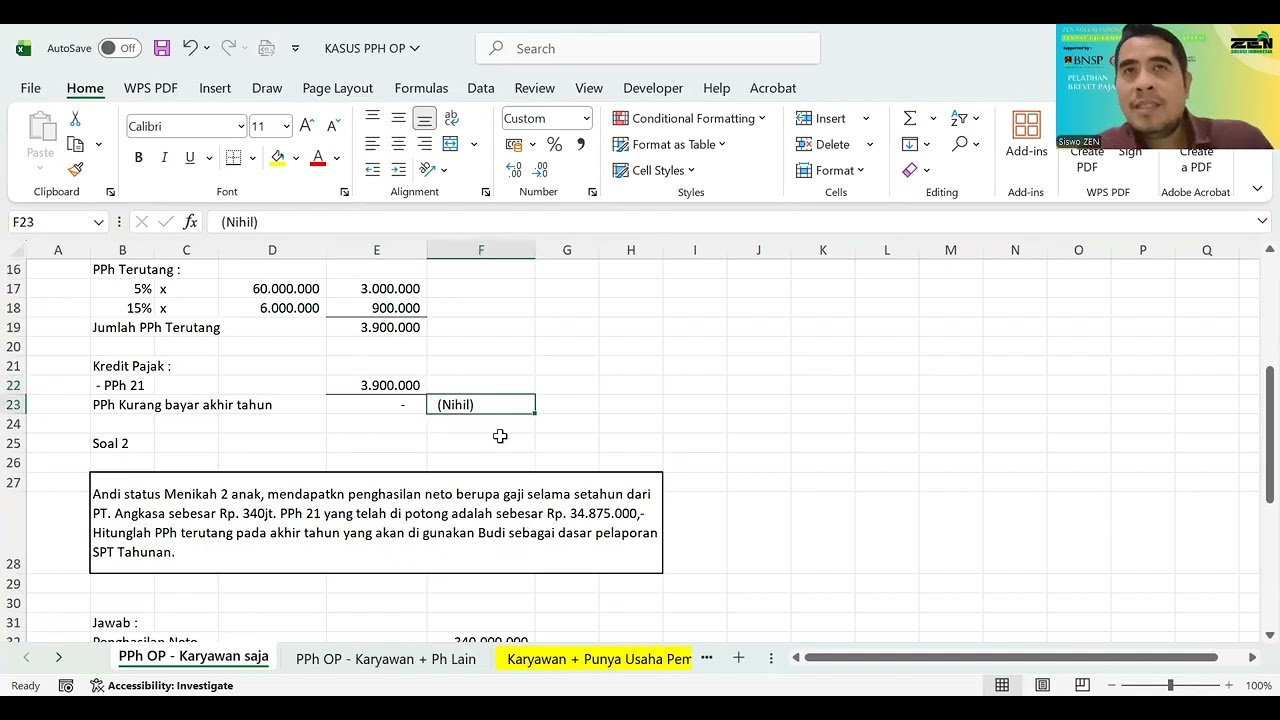
Task: Select cell E19 with 3.900.000
Action: 377,328
